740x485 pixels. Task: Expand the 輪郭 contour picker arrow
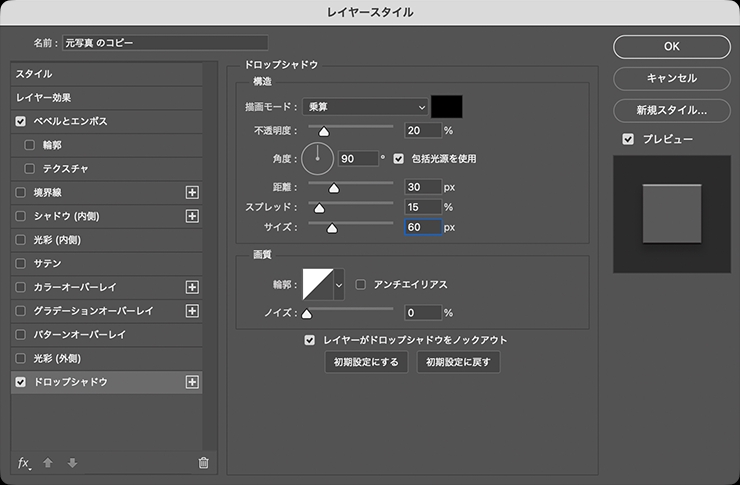338,285
